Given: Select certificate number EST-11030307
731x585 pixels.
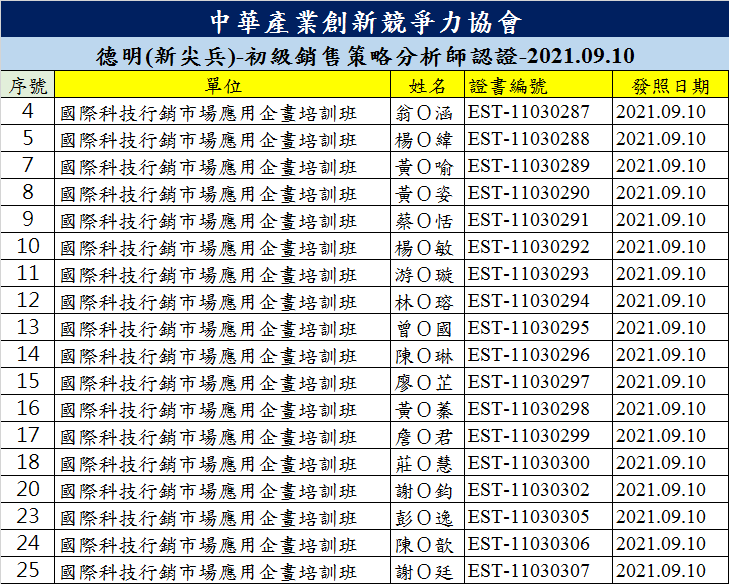Looking at the screenshot, I should point(529,571).
